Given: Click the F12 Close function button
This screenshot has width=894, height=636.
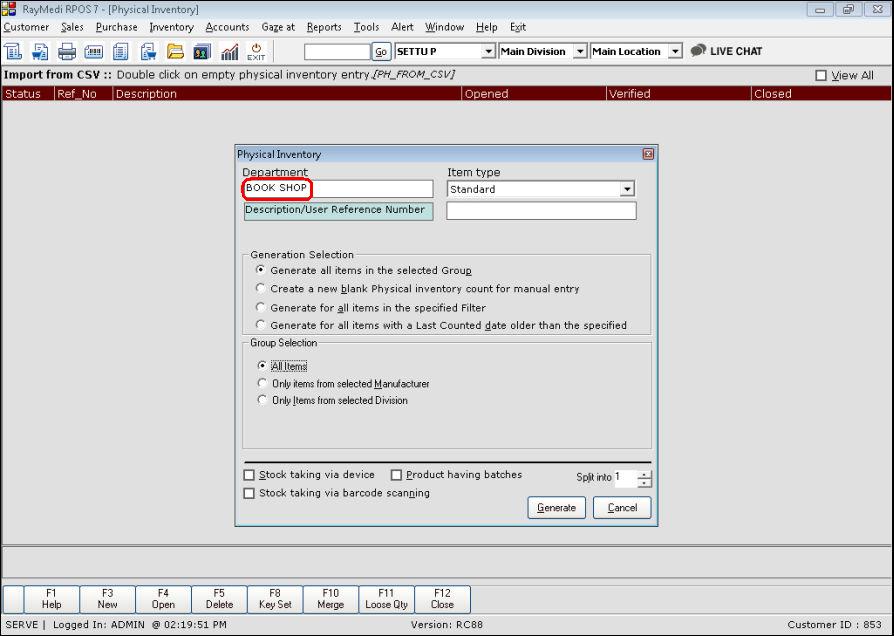Looking at the screenshot, I should (442, 599).
